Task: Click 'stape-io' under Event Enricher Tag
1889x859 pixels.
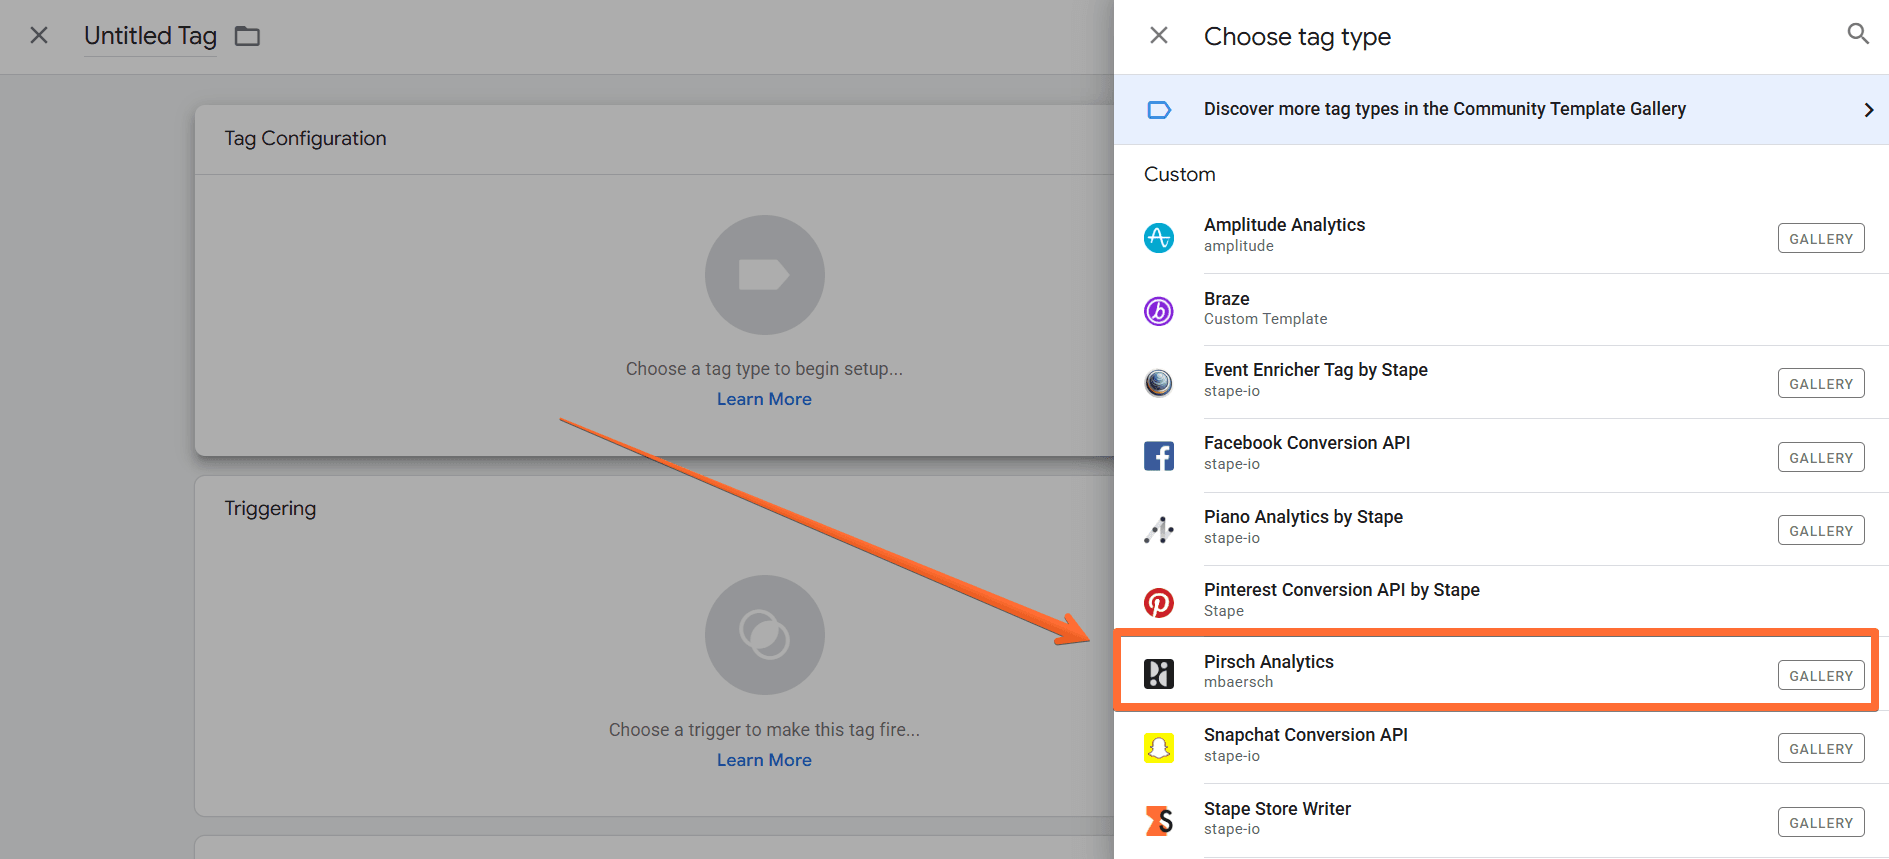Action: (1231, 391)
